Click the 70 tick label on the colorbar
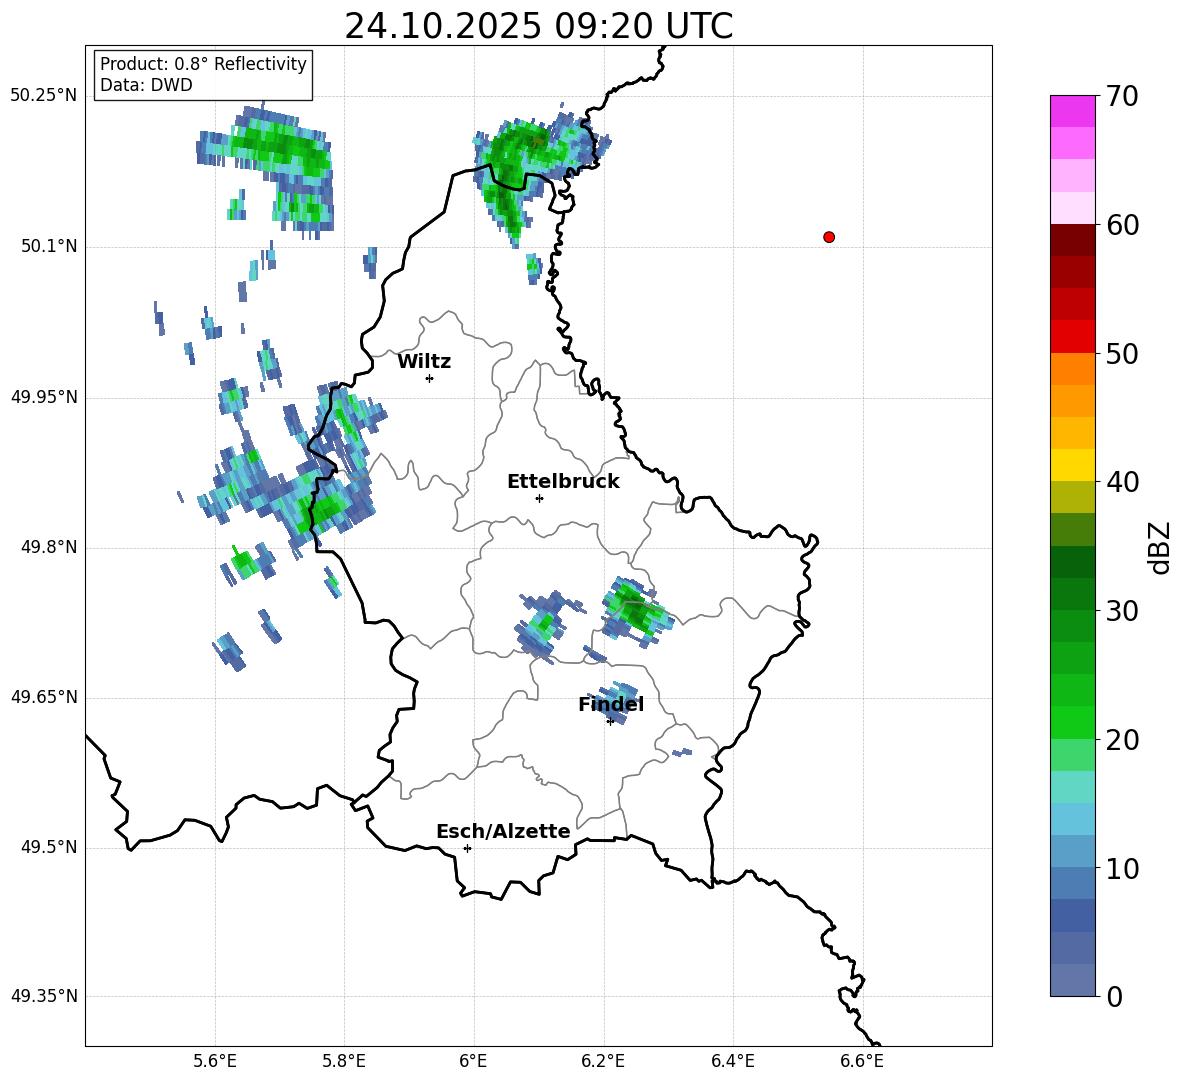 point(1122,97)
